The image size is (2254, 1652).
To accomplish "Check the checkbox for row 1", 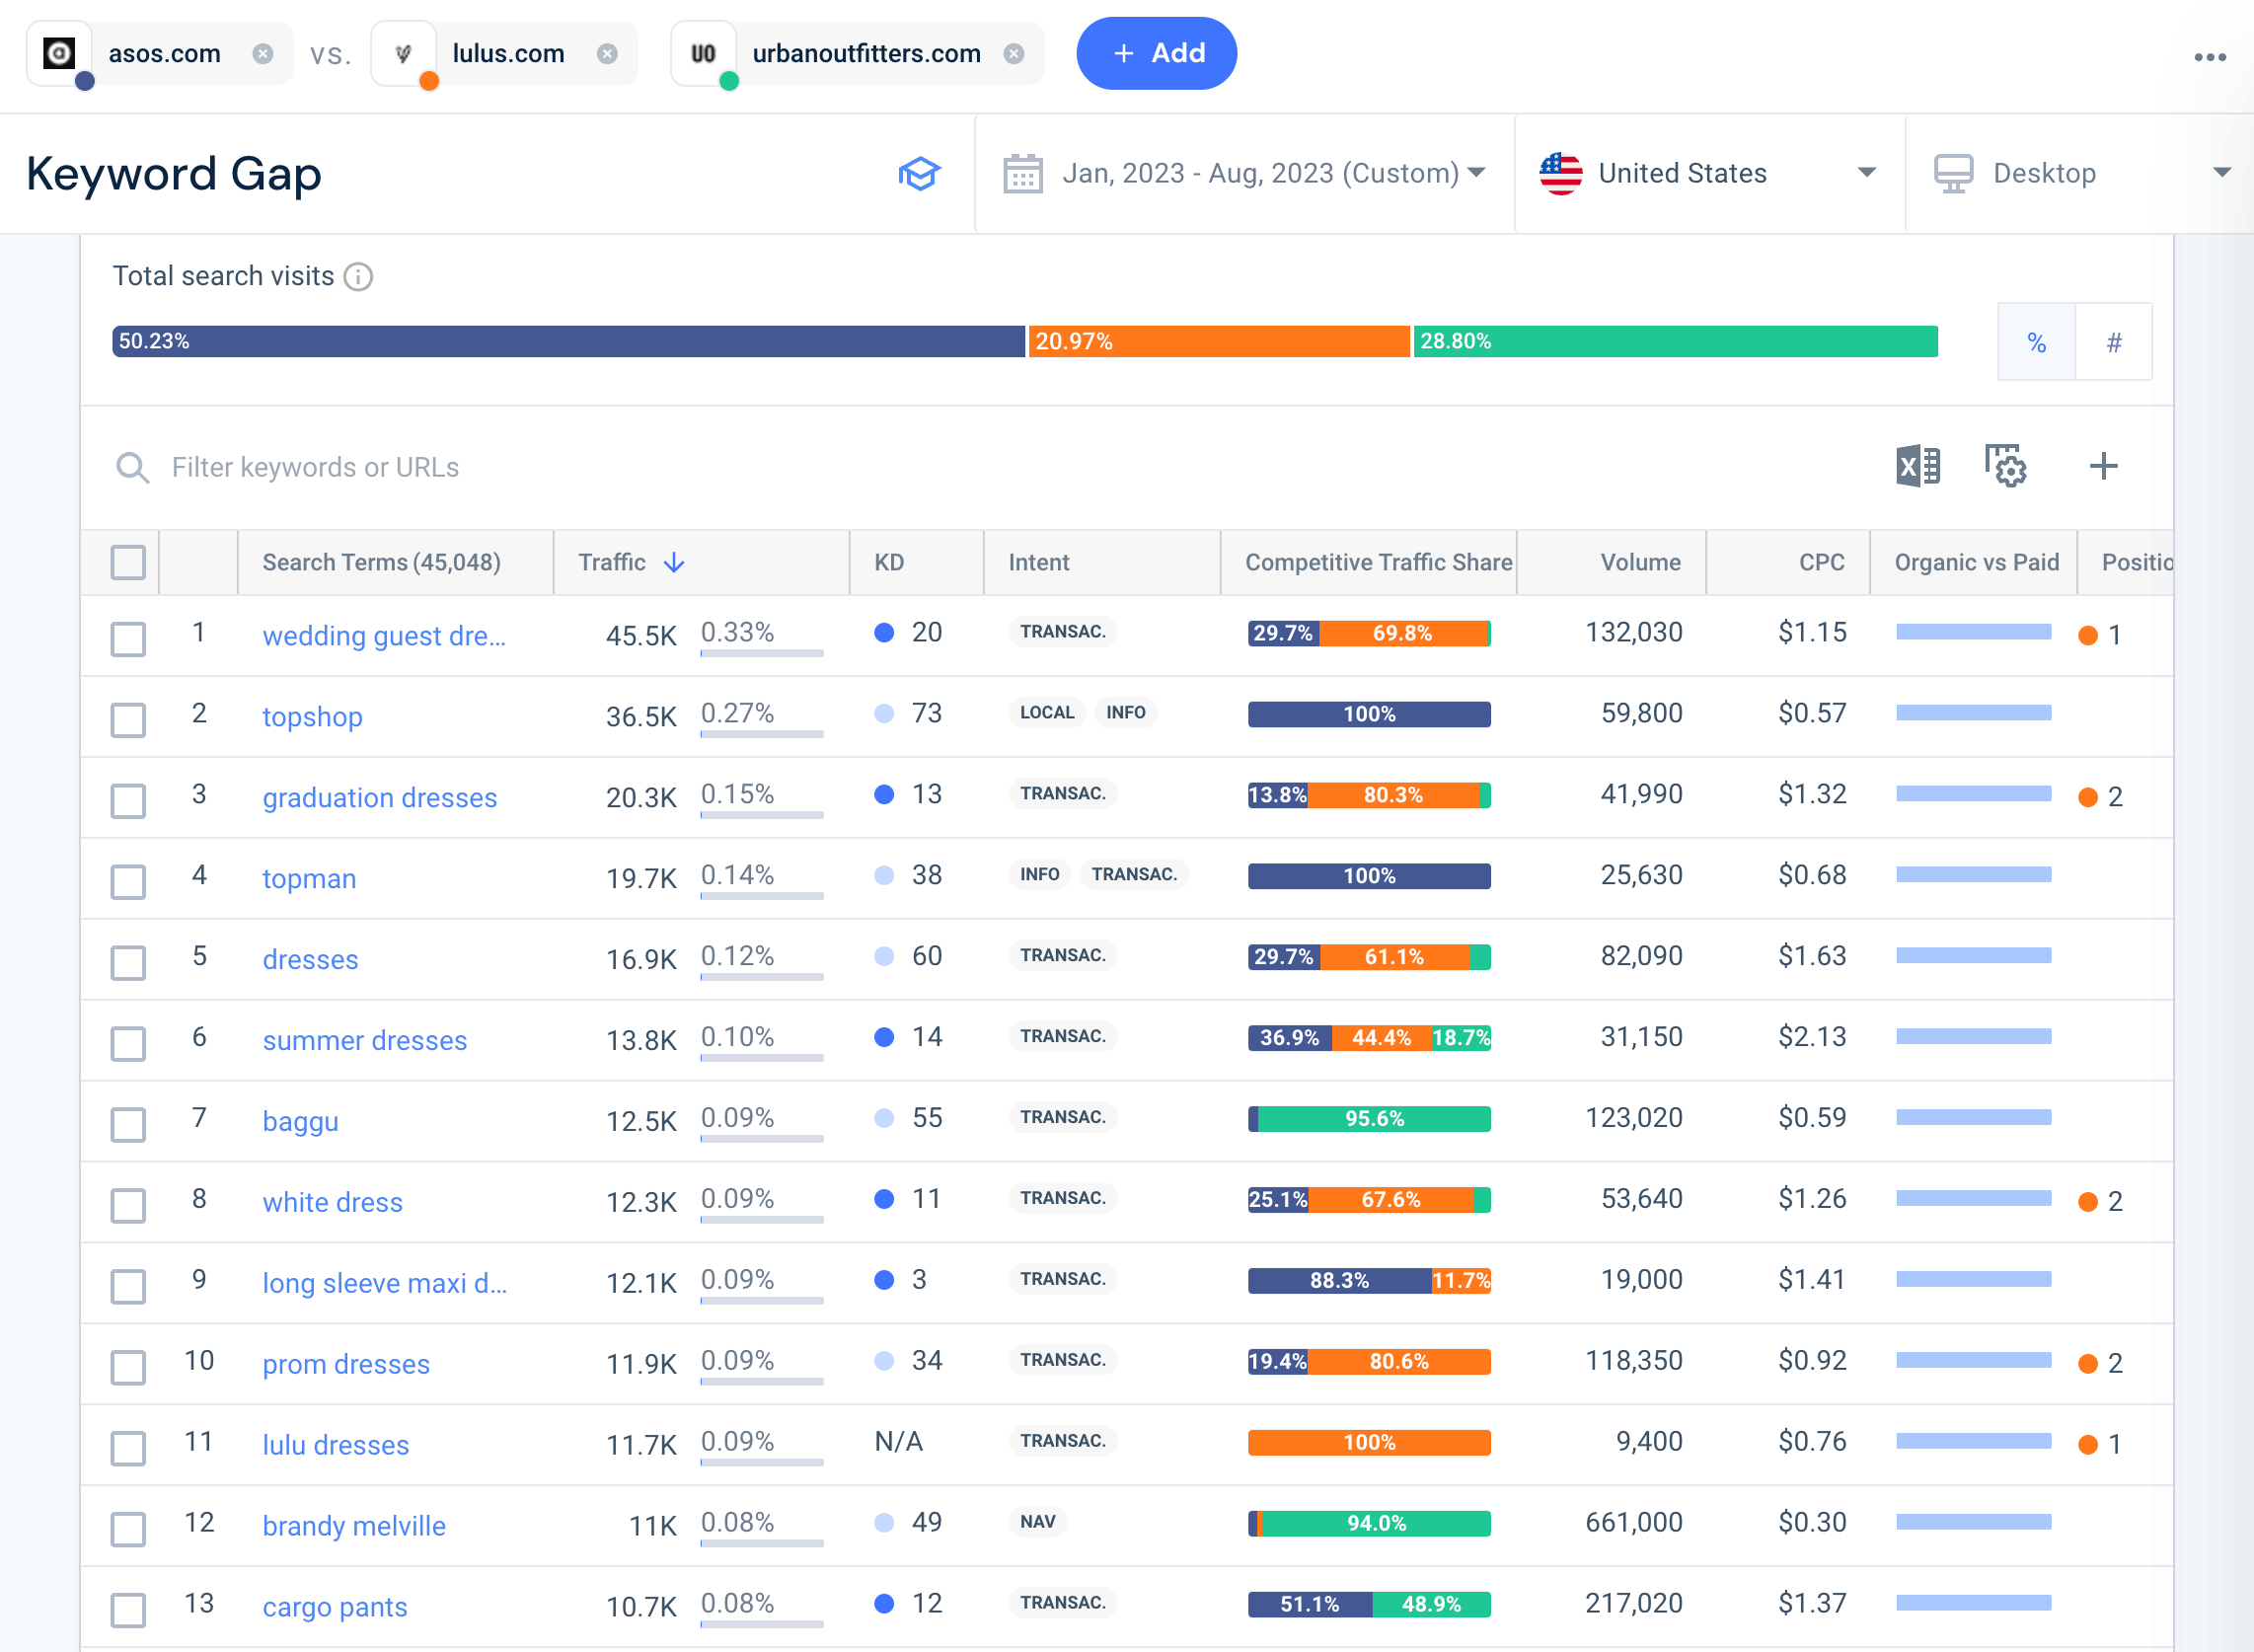I will pyautogui.click(x=131, y=634).
